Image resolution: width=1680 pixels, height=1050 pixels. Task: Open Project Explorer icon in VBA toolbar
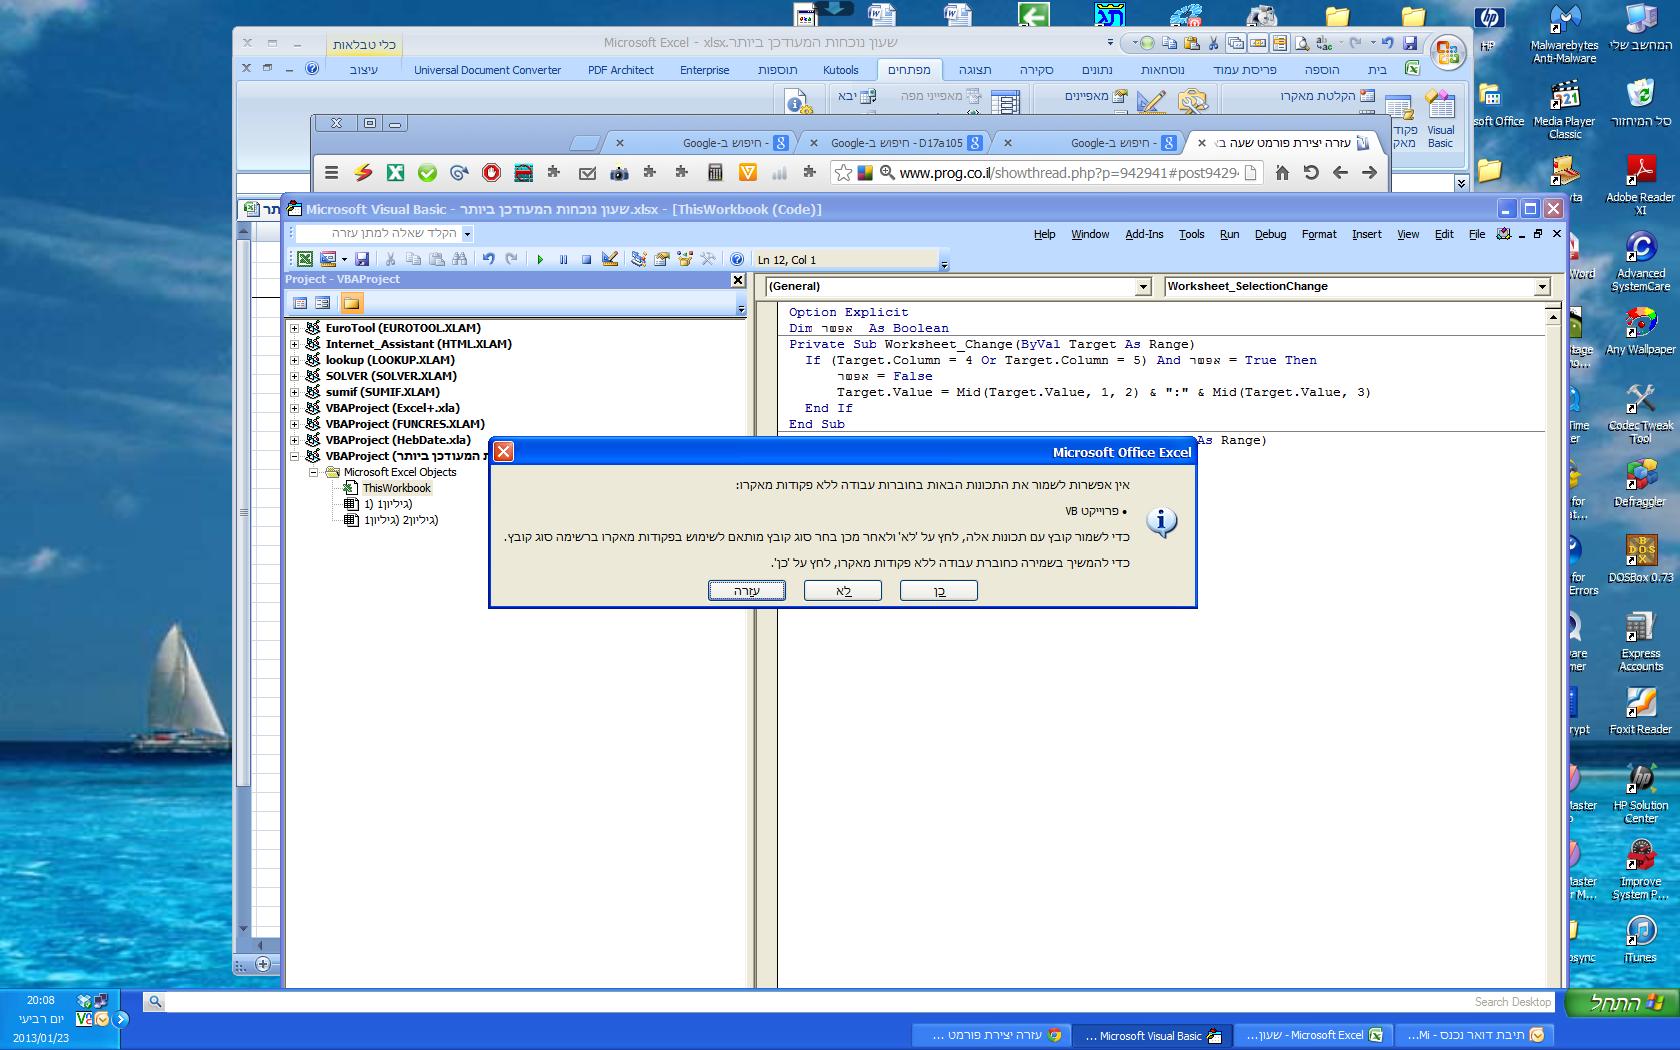(638, 259)
